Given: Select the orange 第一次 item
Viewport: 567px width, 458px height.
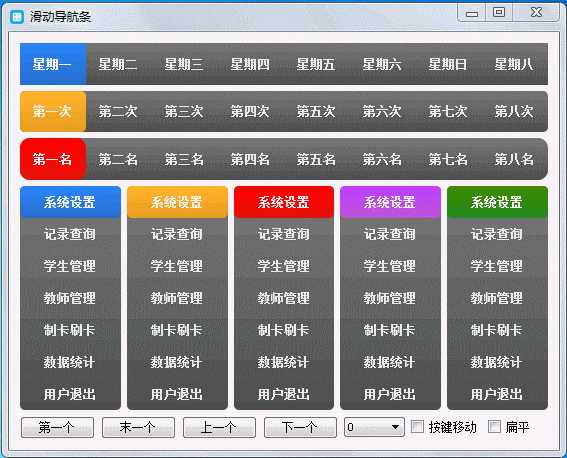Looking at the screenshot, I should pyautogui.click(x=53, y=111).
